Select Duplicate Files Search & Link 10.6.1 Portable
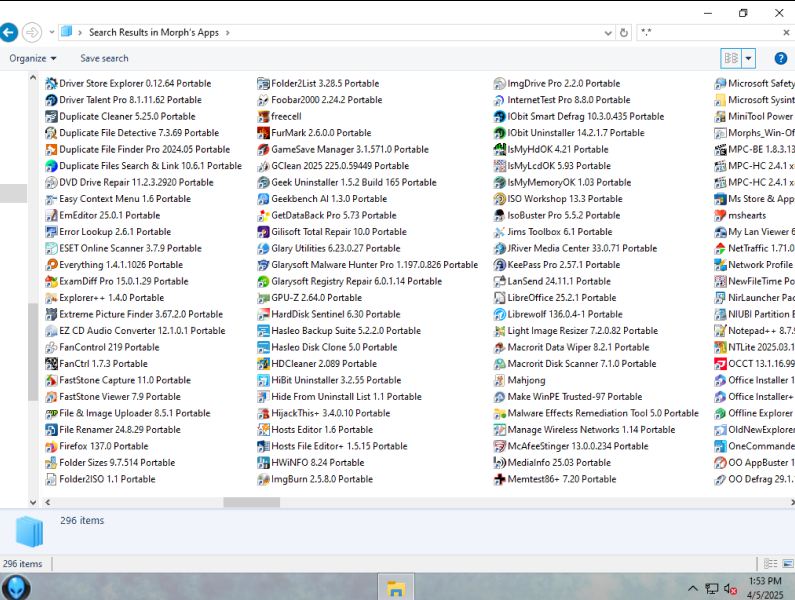Image resolution: width=795 pixels, height=600 pixels. point(144,166)
